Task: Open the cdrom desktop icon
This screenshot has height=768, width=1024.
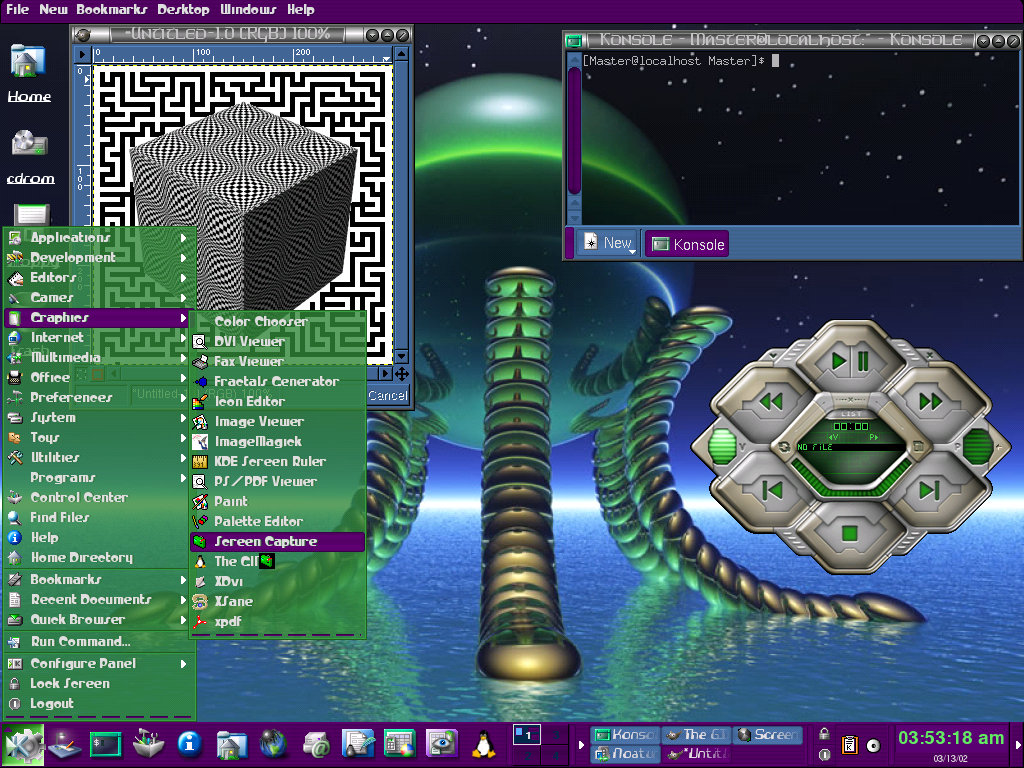Action: (x=30, y=157)
